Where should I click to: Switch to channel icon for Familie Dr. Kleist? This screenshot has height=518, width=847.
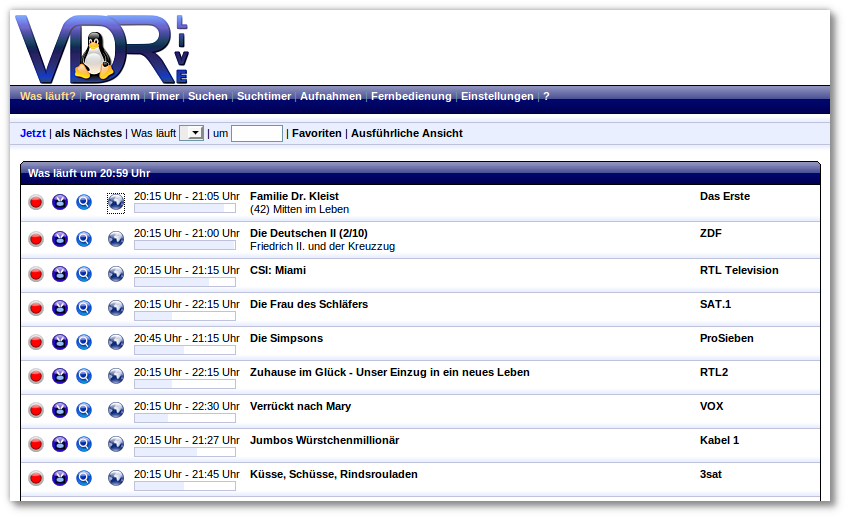[60, 203]
